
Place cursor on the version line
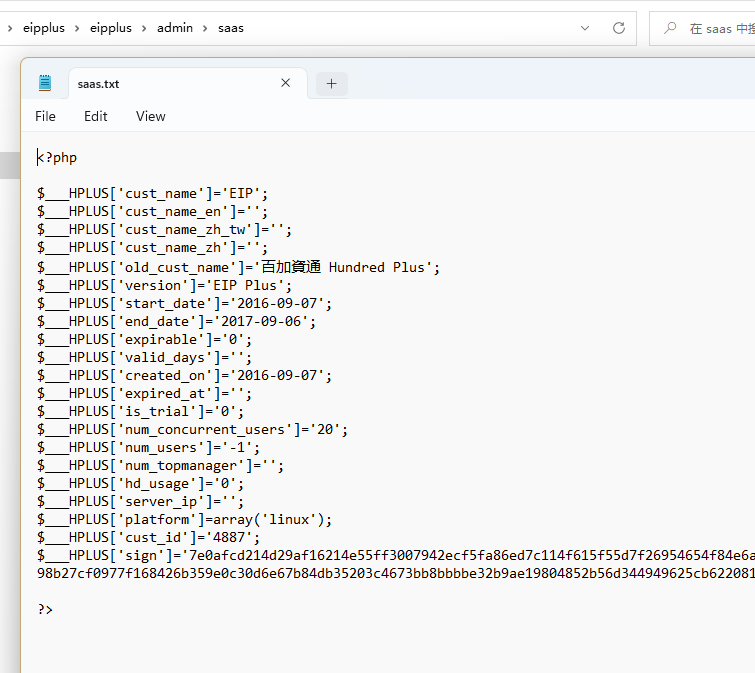(164, 285)
